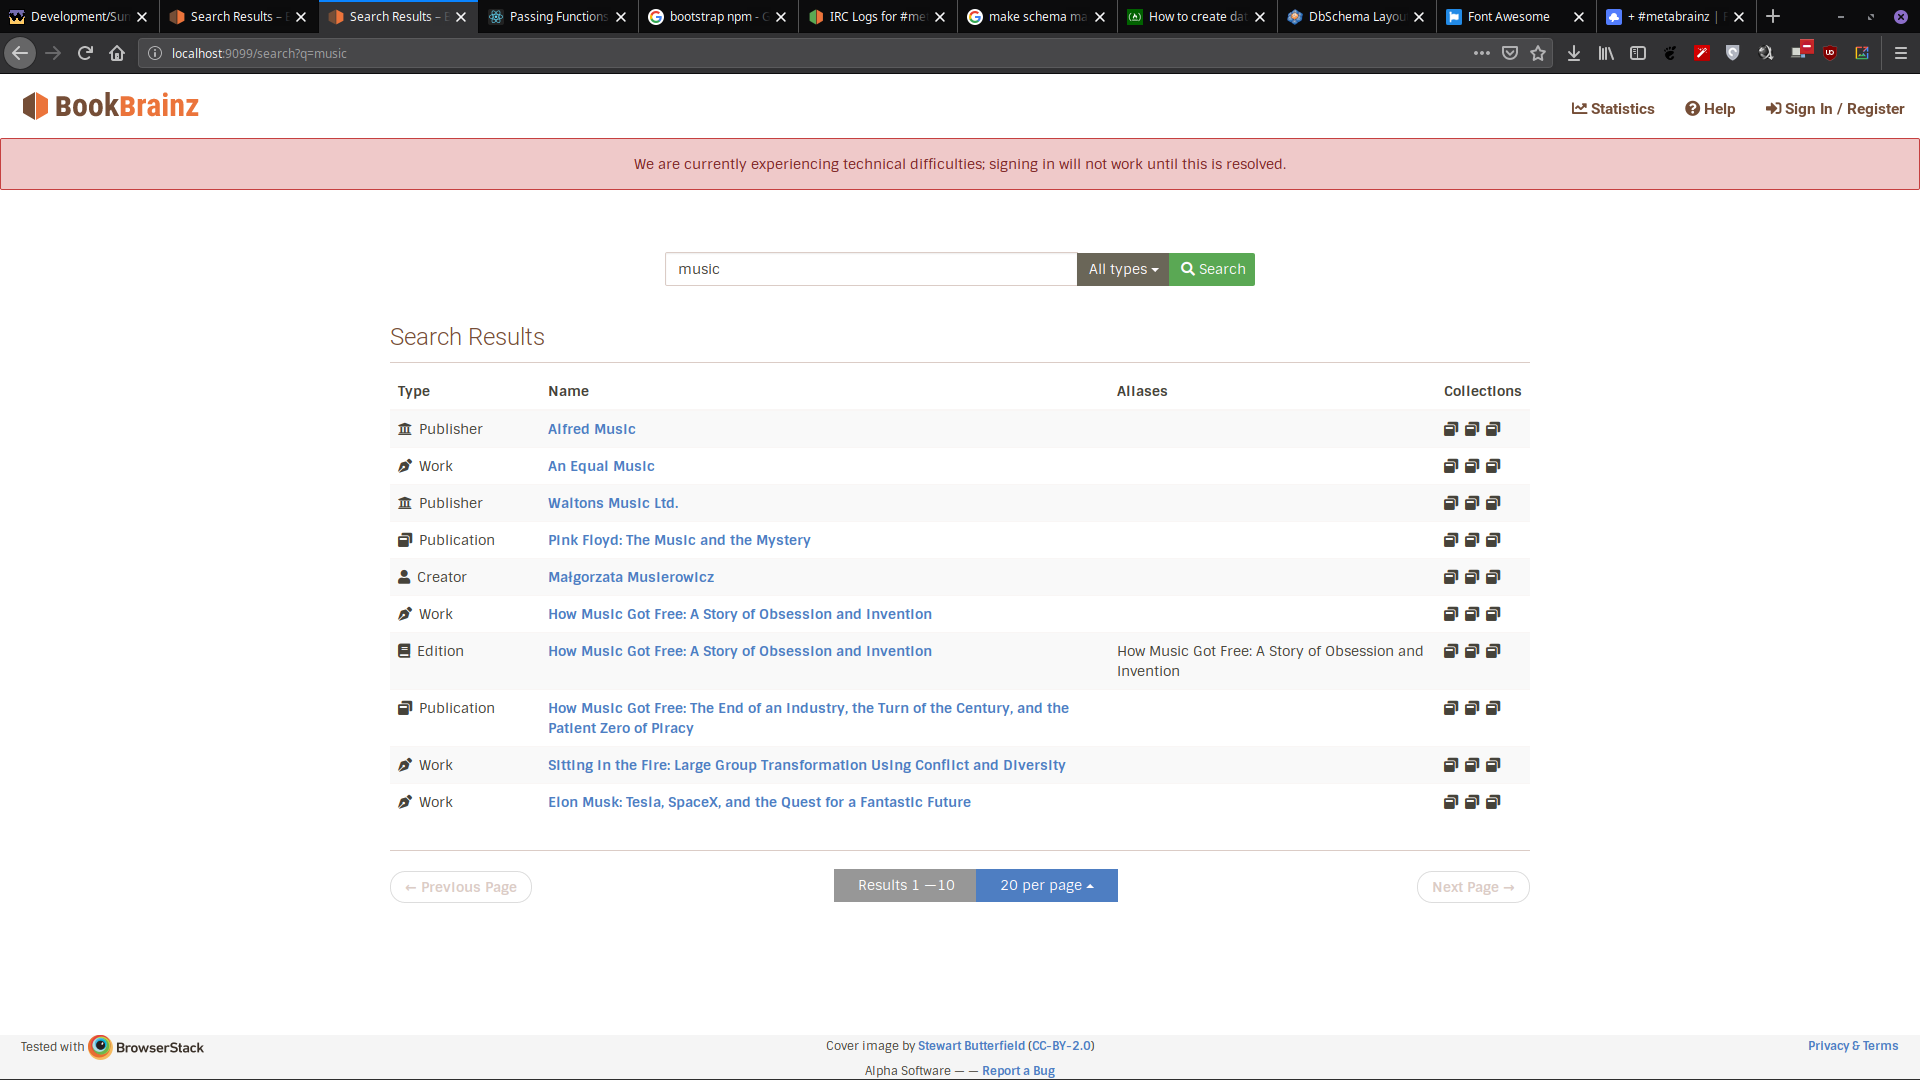Switch to DbSchema Layout tab
The image size is (1920, 1080).
1356,16
